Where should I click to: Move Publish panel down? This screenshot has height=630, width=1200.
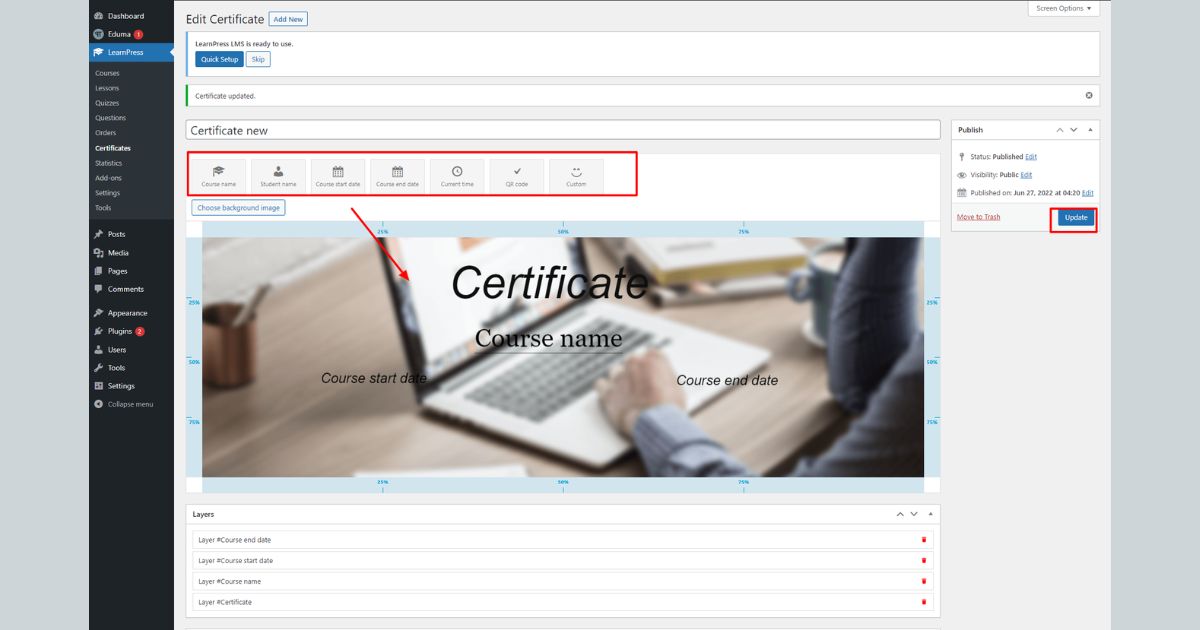tap(1074, 130)
